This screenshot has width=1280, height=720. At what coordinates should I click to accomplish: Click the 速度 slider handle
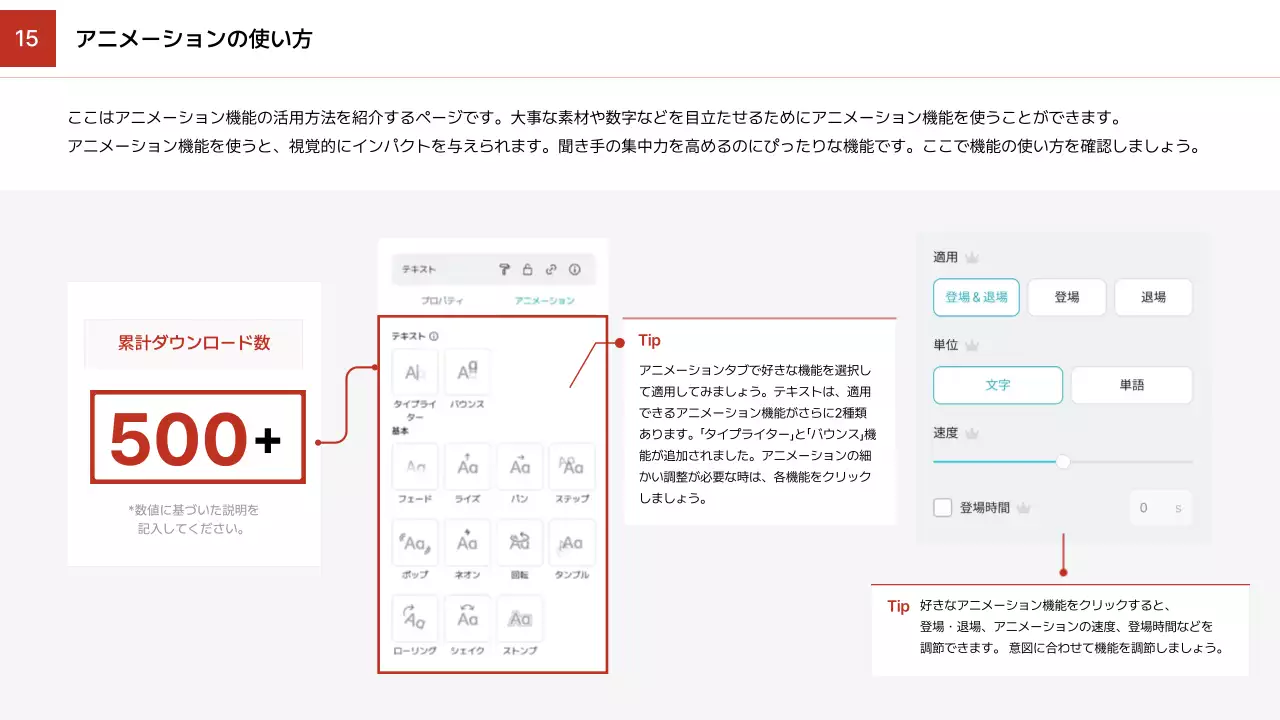point(1063,462)
